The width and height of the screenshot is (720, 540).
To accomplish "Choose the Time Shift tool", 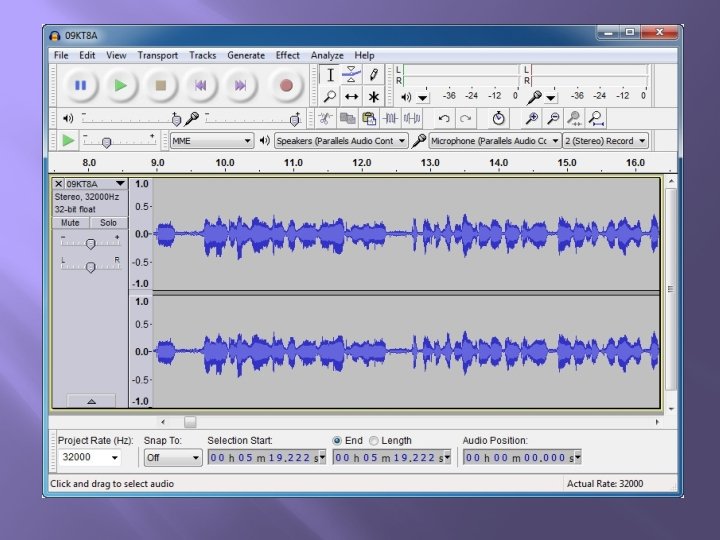I will (x=351, y=97).
